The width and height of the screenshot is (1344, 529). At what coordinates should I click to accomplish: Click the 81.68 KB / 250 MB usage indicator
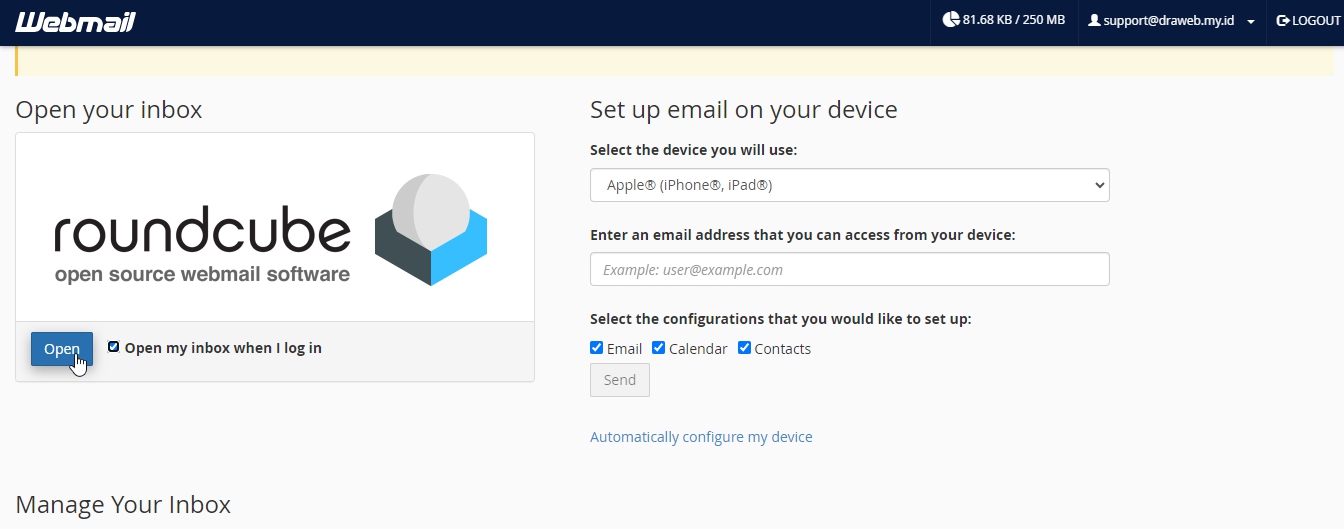pyautogui.click(x=1004, y=20)
